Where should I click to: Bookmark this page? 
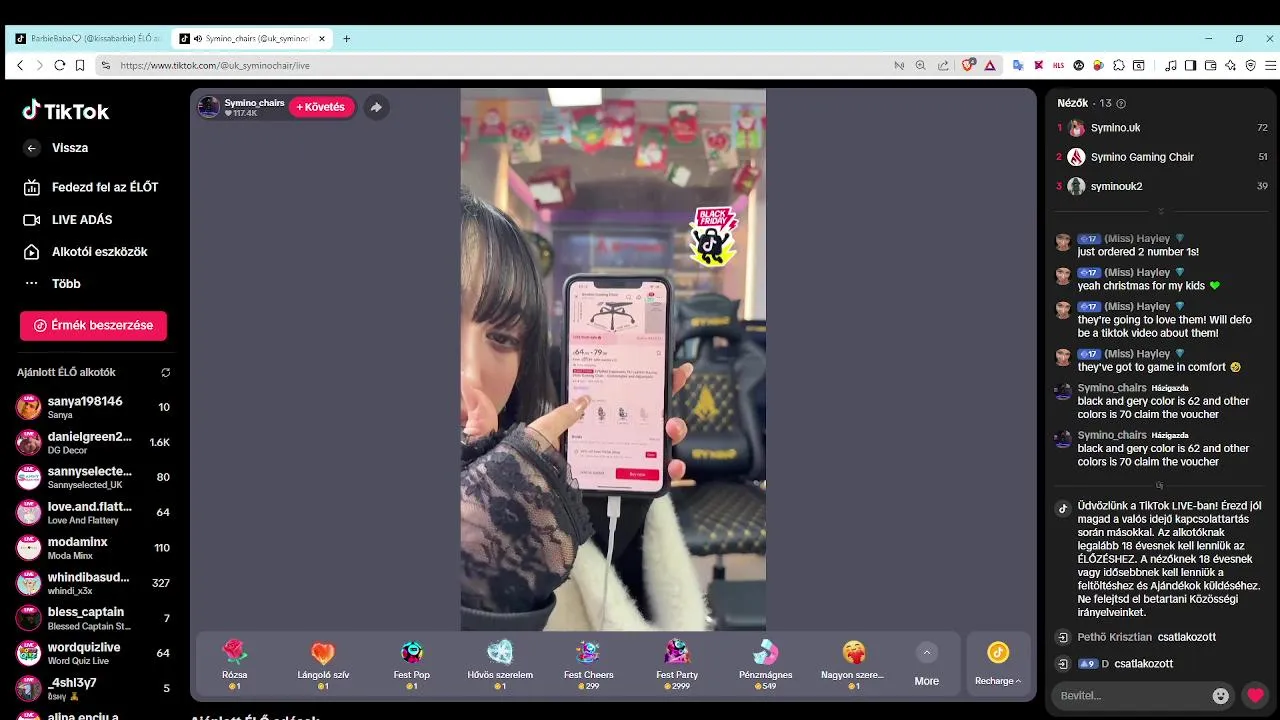pyautogui.click(x=80, y=65)
